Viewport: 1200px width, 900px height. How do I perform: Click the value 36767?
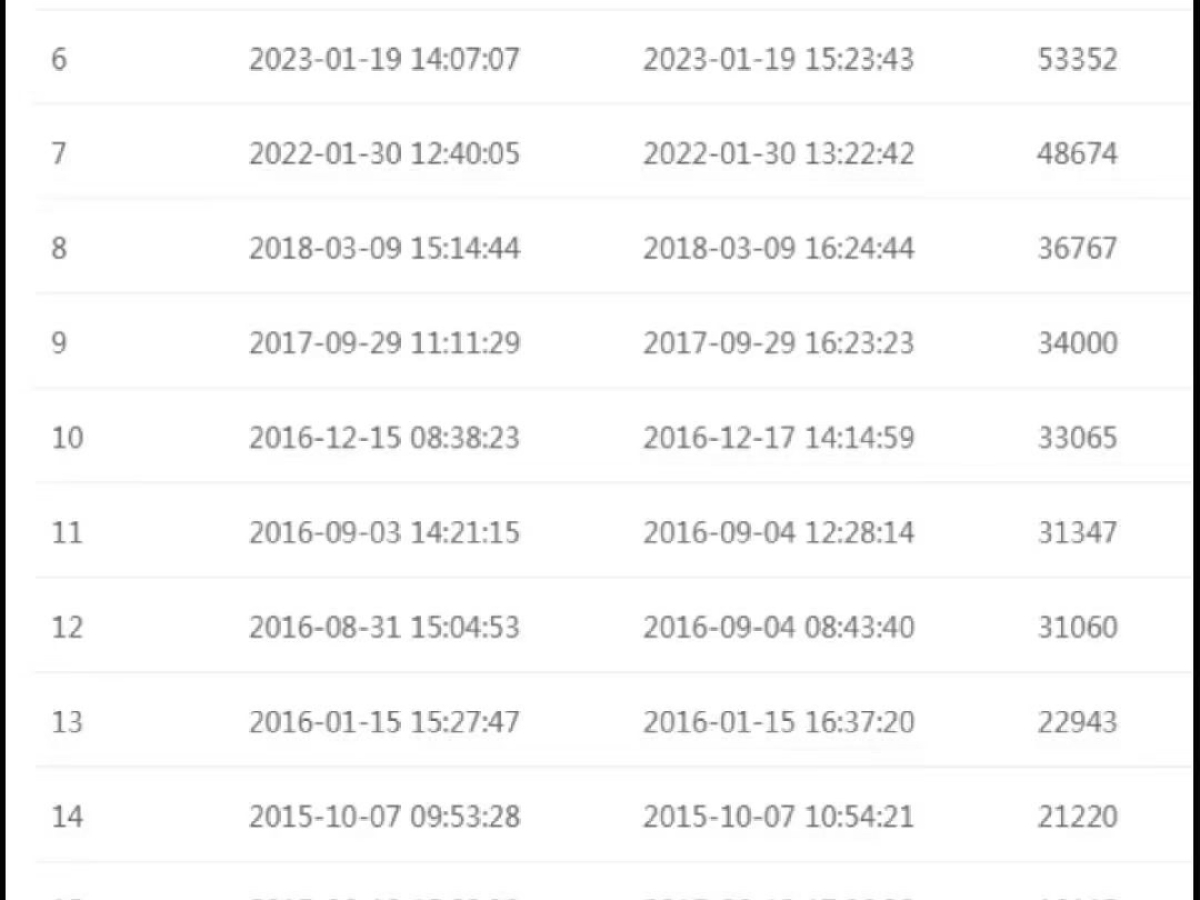point(1077,248)
